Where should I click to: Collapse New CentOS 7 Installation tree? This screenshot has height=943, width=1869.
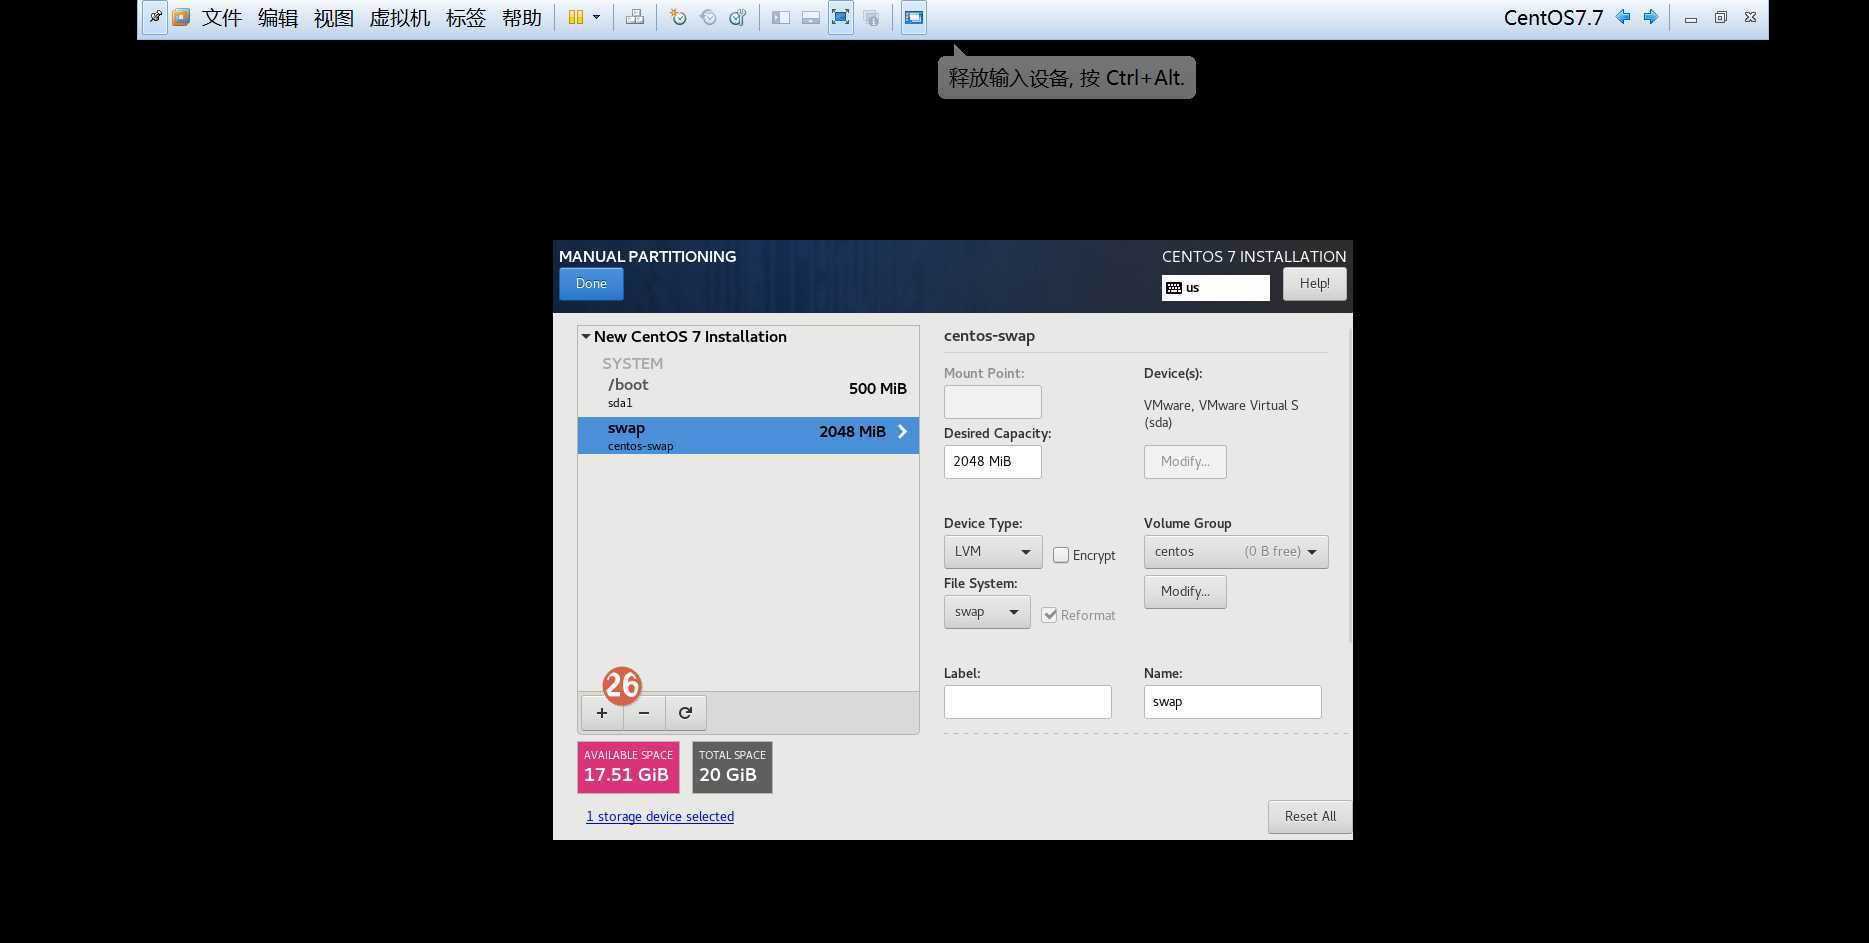586,337
